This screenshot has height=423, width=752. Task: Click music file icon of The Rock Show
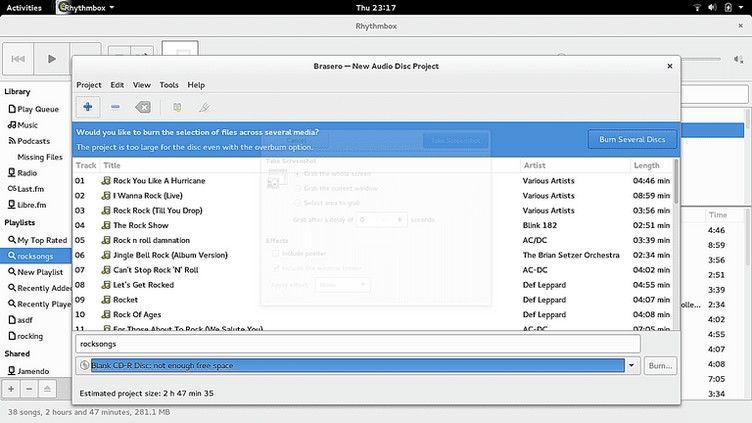point(106,225)
